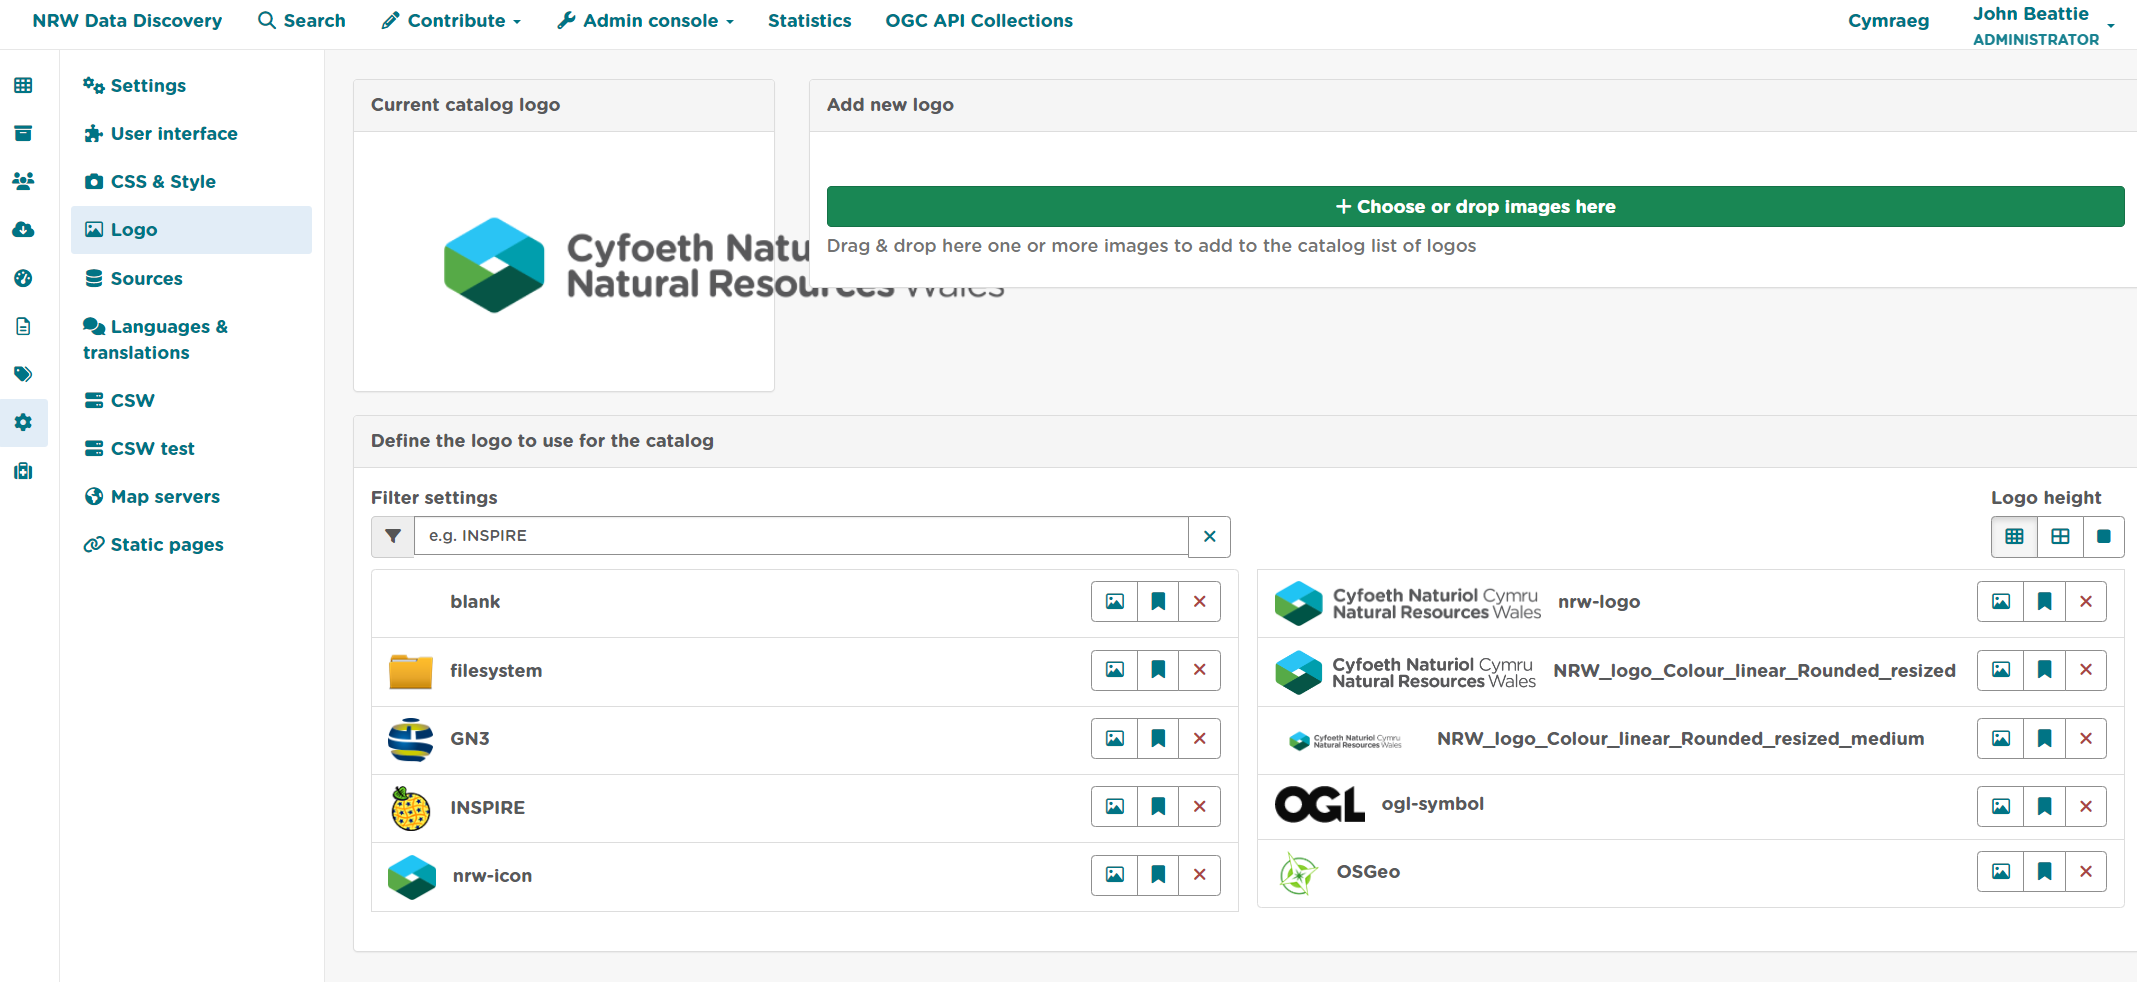2137x982 pixels.
Task: Remove the INSPIRE logo
Action: [1199, 806]
